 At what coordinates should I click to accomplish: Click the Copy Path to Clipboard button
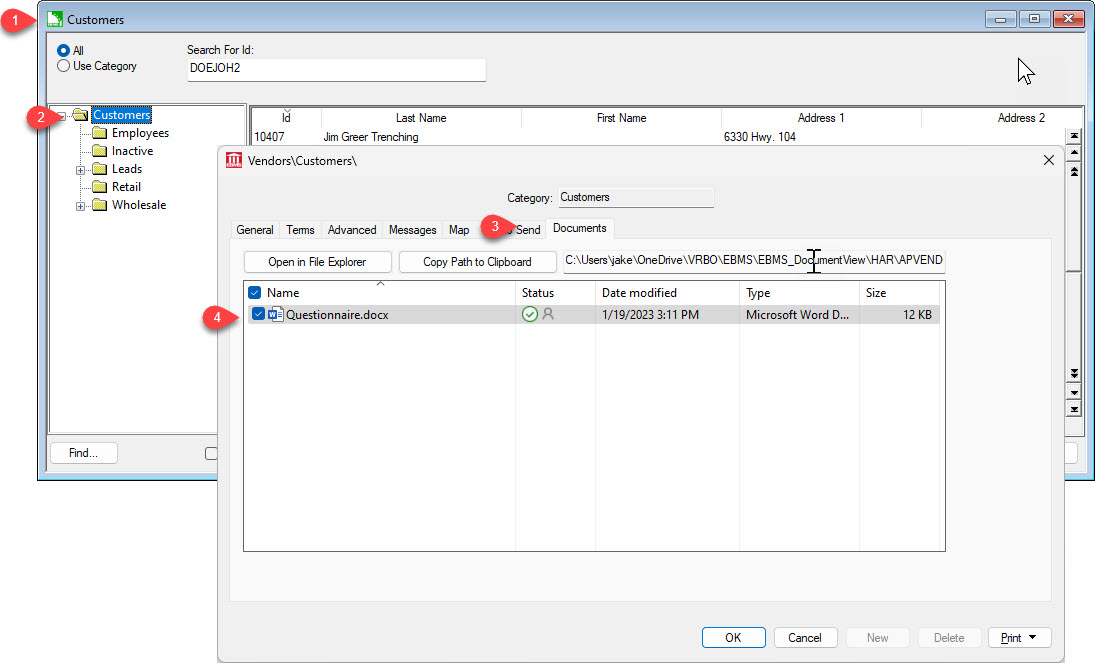(x=477, y=261)
